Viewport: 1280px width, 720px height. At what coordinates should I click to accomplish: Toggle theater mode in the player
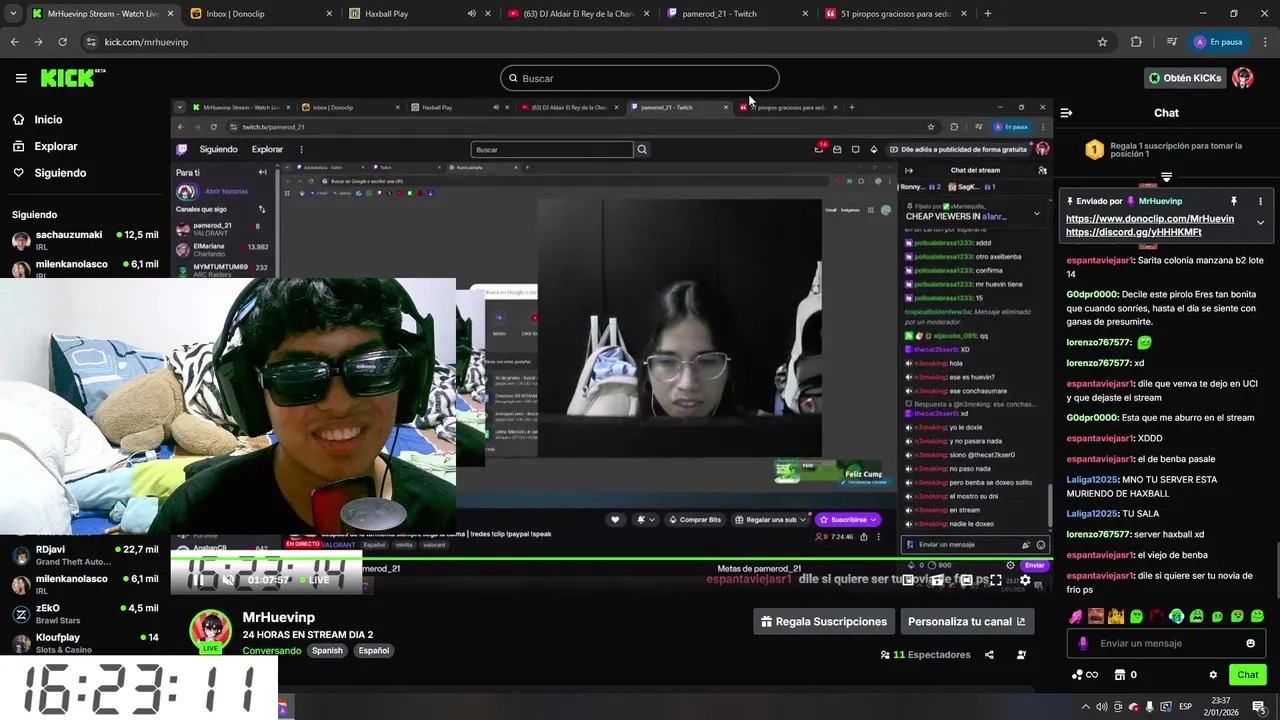pos(967,580)
